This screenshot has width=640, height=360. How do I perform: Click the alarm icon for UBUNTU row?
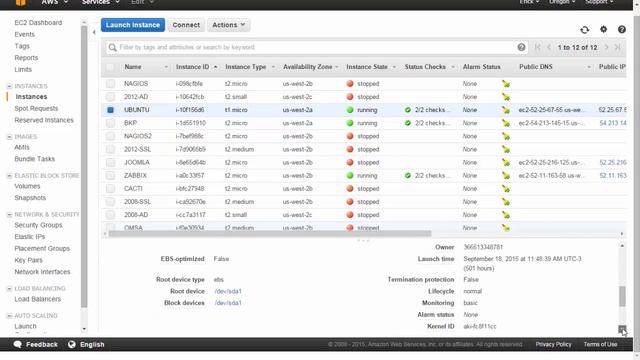click(x=506, y=110)
